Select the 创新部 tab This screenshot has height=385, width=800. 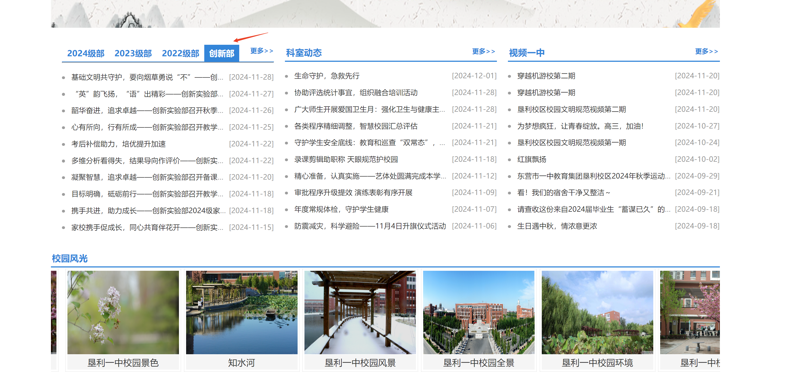[221, 54]
